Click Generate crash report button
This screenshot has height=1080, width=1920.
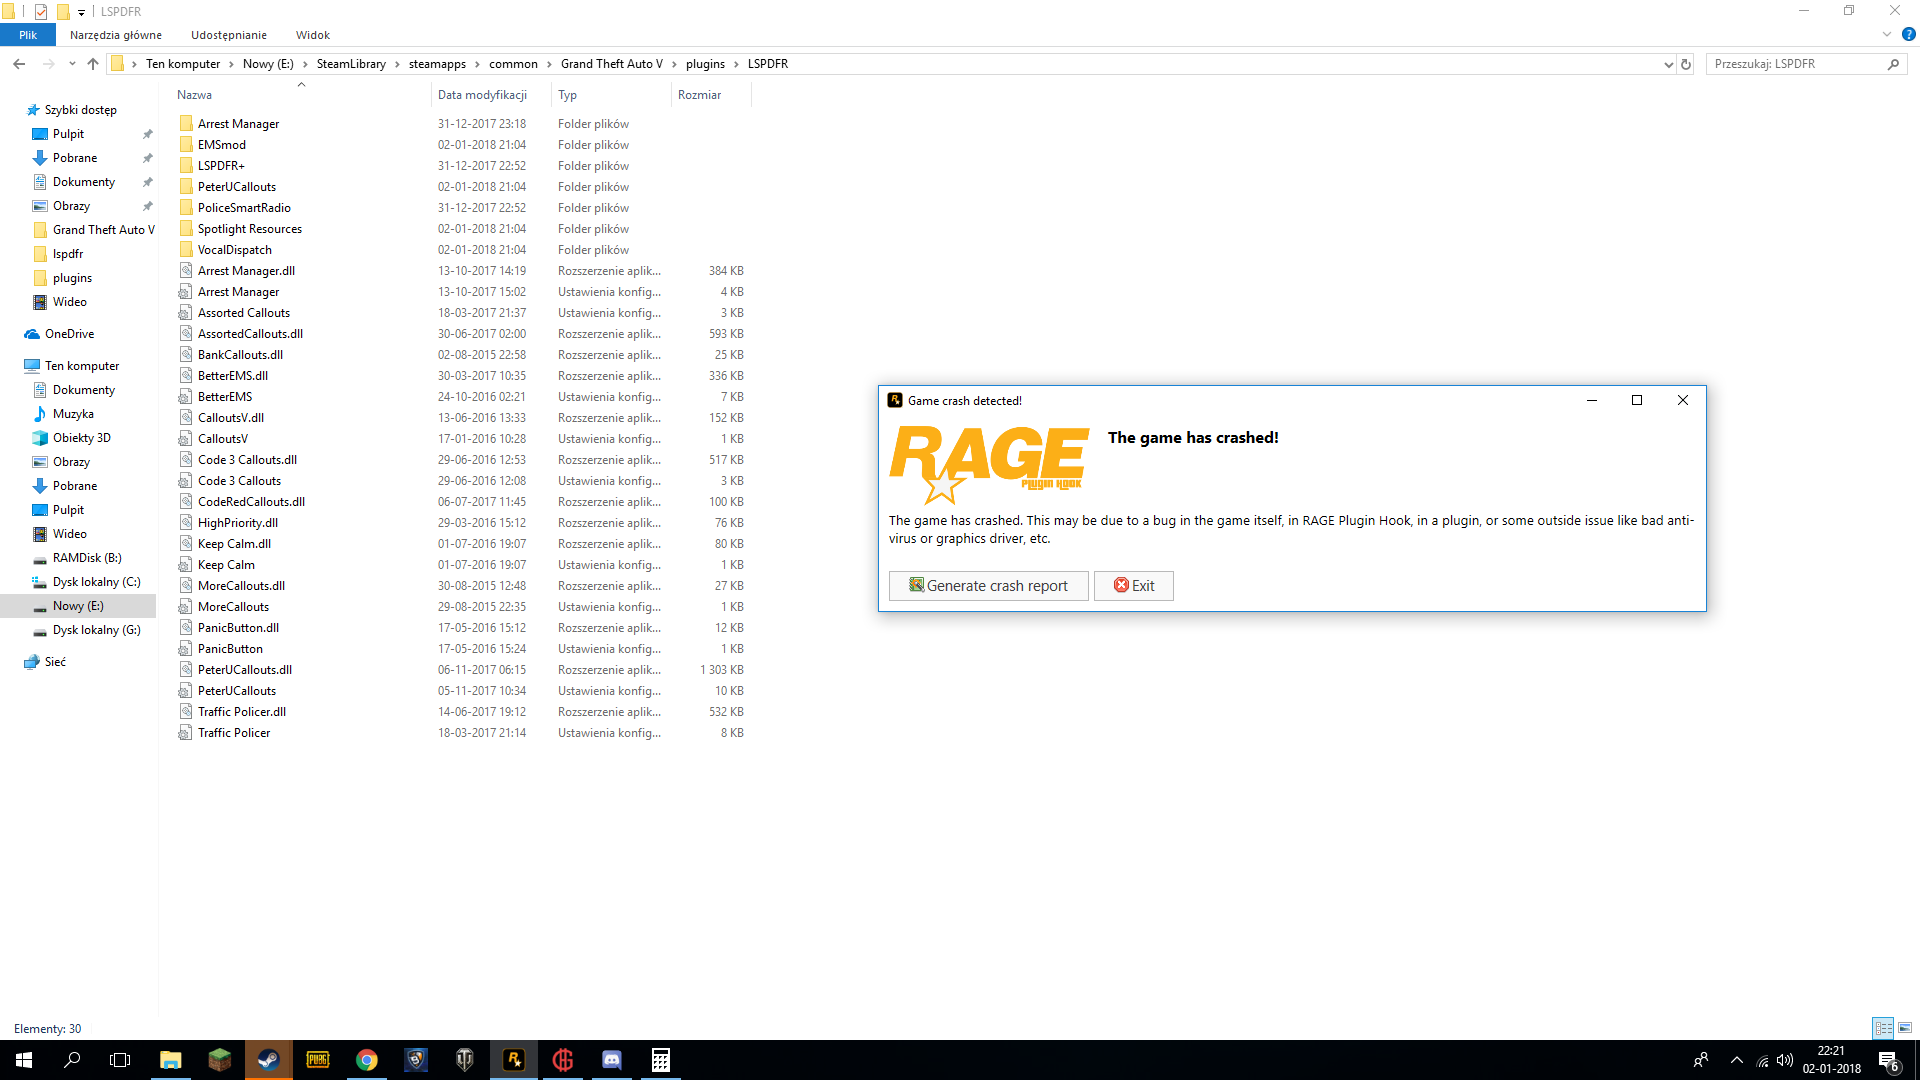pyautogui.click(x=988, y=586)
